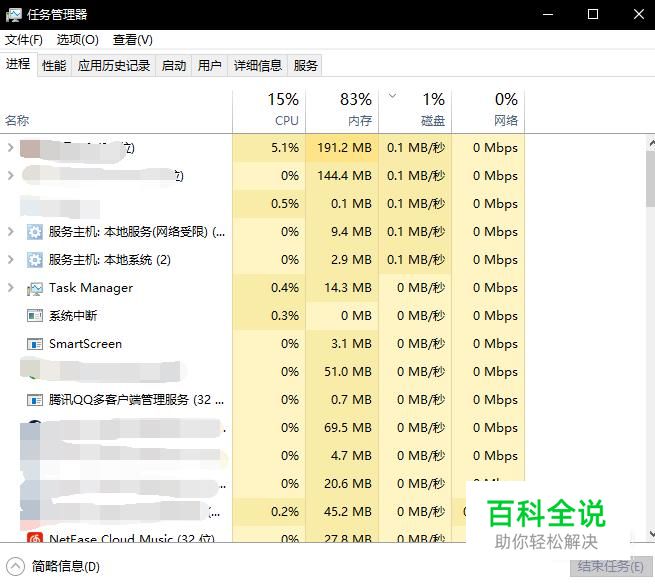The height and width of the screenshot is (585, 655).
Task: Click the sort arrow above 磁盘 column
Action: click(x=392, y=96)
